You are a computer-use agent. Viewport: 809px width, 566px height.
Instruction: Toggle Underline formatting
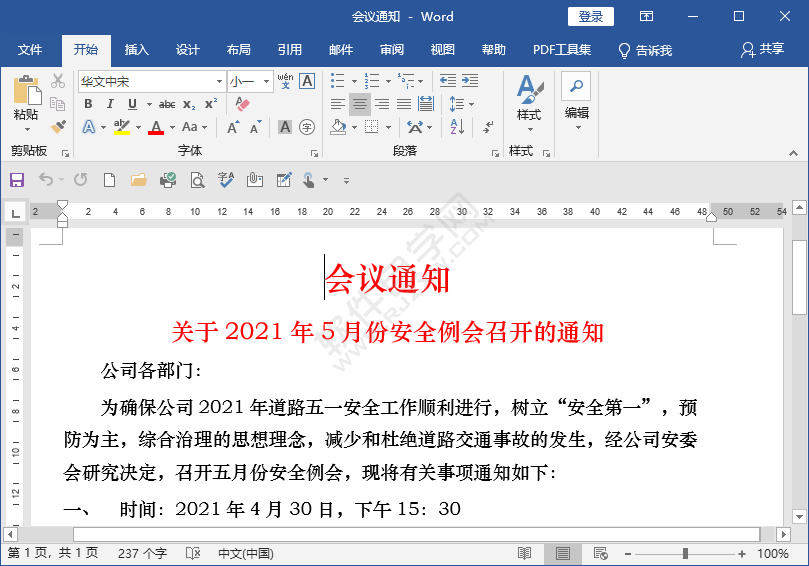[x=133, y=104]
